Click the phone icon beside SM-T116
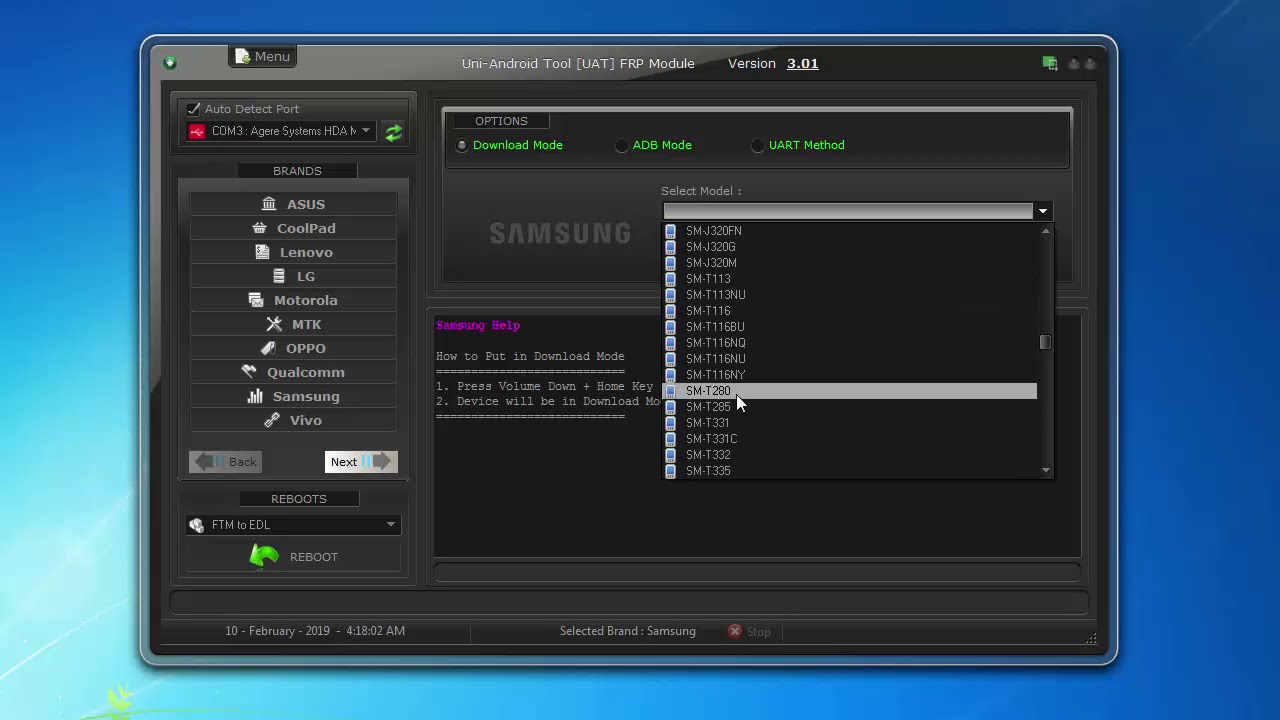The width and height of the screenshot is (1280, 720). (670, 311)
